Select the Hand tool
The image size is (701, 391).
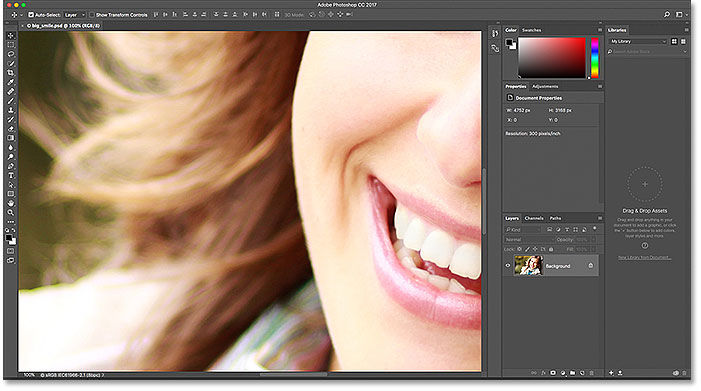11,203
